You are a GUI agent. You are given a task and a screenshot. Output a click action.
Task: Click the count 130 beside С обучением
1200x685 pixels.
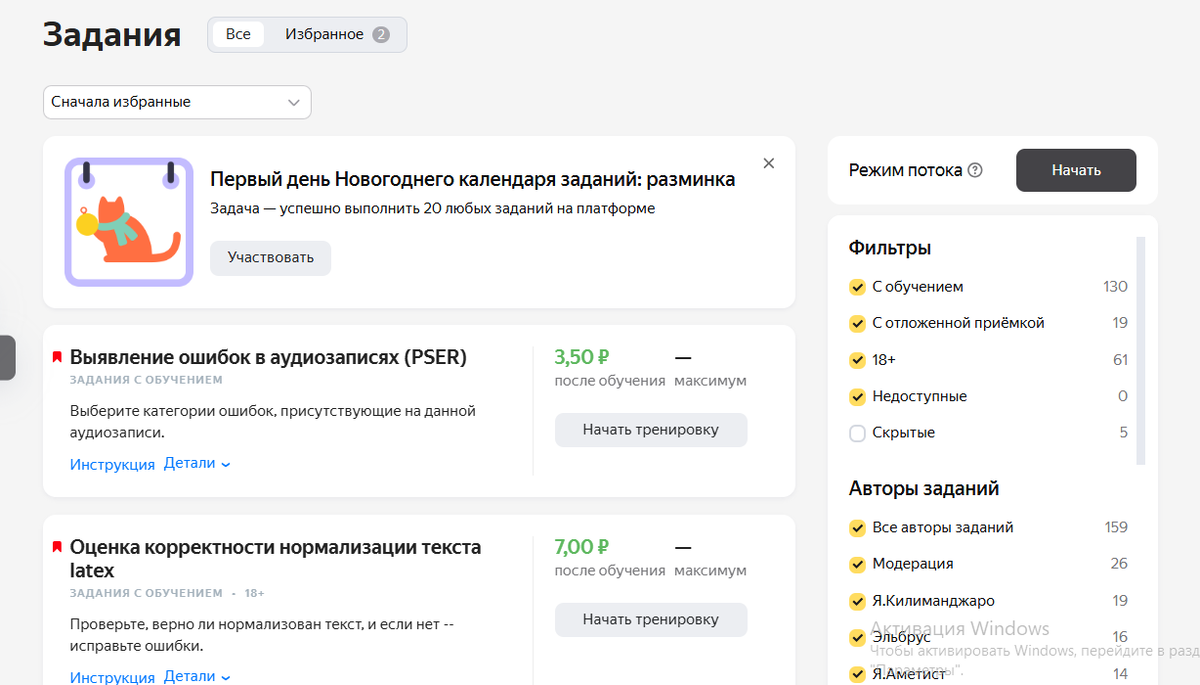pos(1115,287)
